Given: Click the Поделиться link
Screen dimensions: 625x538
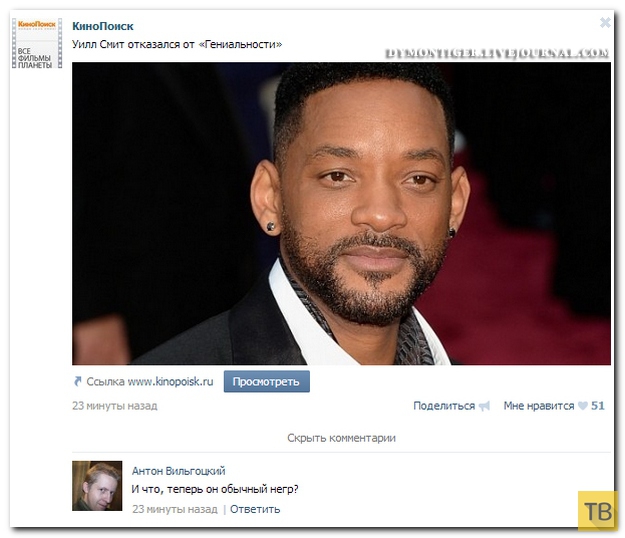Looking at the screenshot, I should (444, 406).
